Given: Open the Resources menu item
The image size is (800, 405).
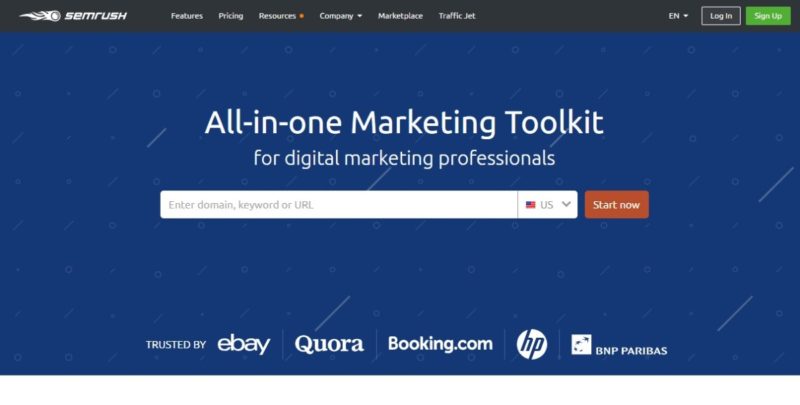Looking at the screenshot, I should click(277, 16).
